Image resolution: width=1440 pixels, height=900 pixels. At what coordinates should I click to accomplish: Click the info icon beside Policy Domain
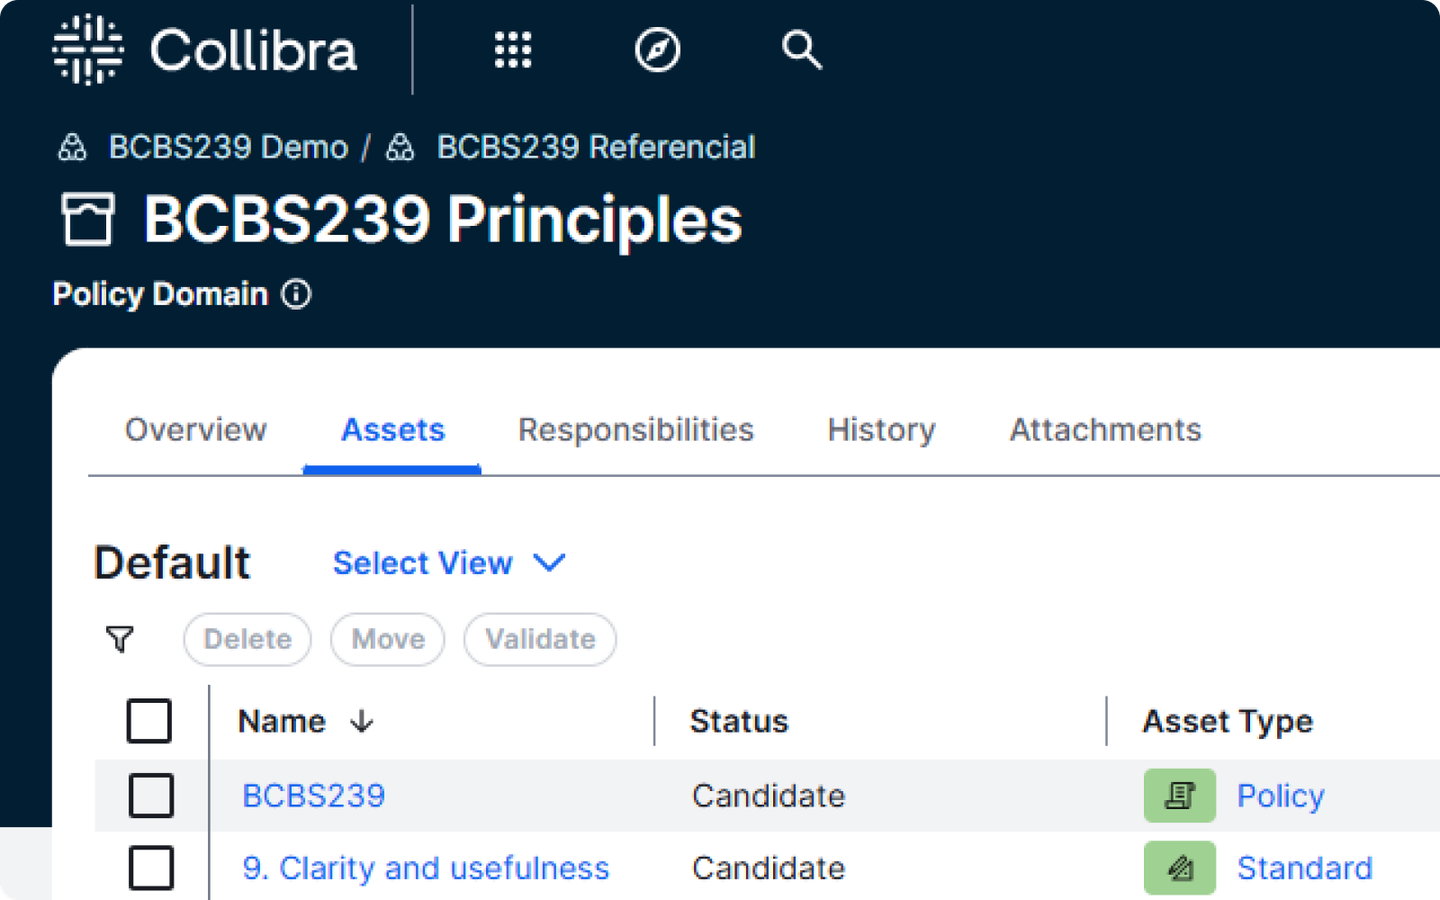point(296,294)
